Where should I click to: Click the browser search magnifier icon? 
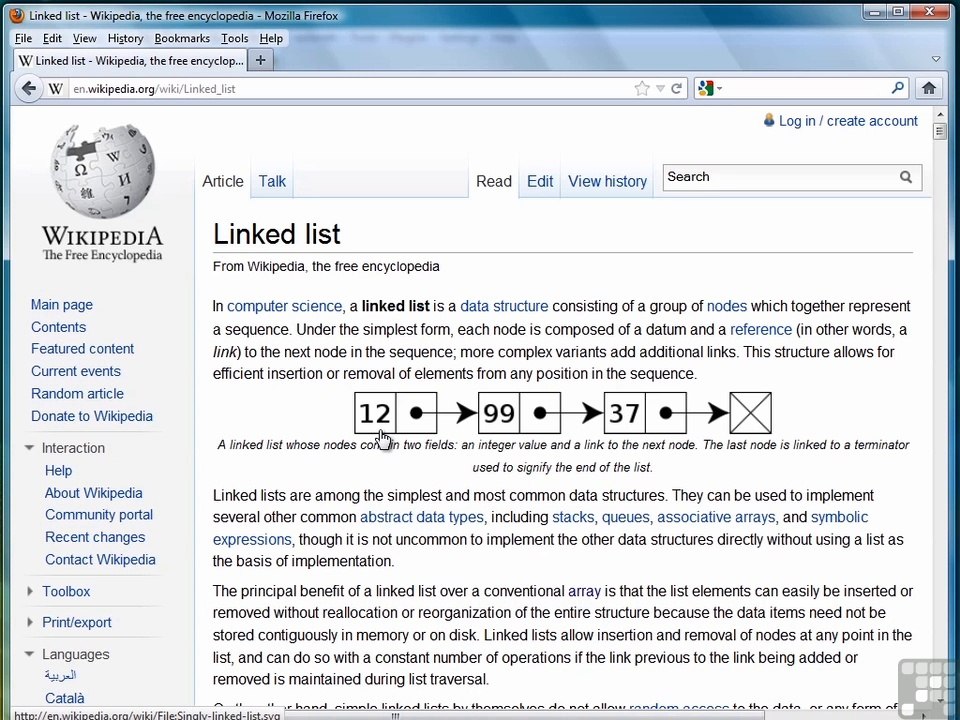click(898, 88)
